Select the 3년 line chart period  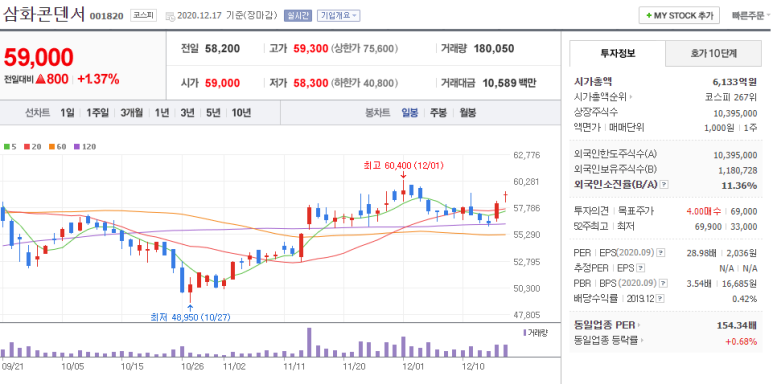pyautogui.click(x=187, y=113)
